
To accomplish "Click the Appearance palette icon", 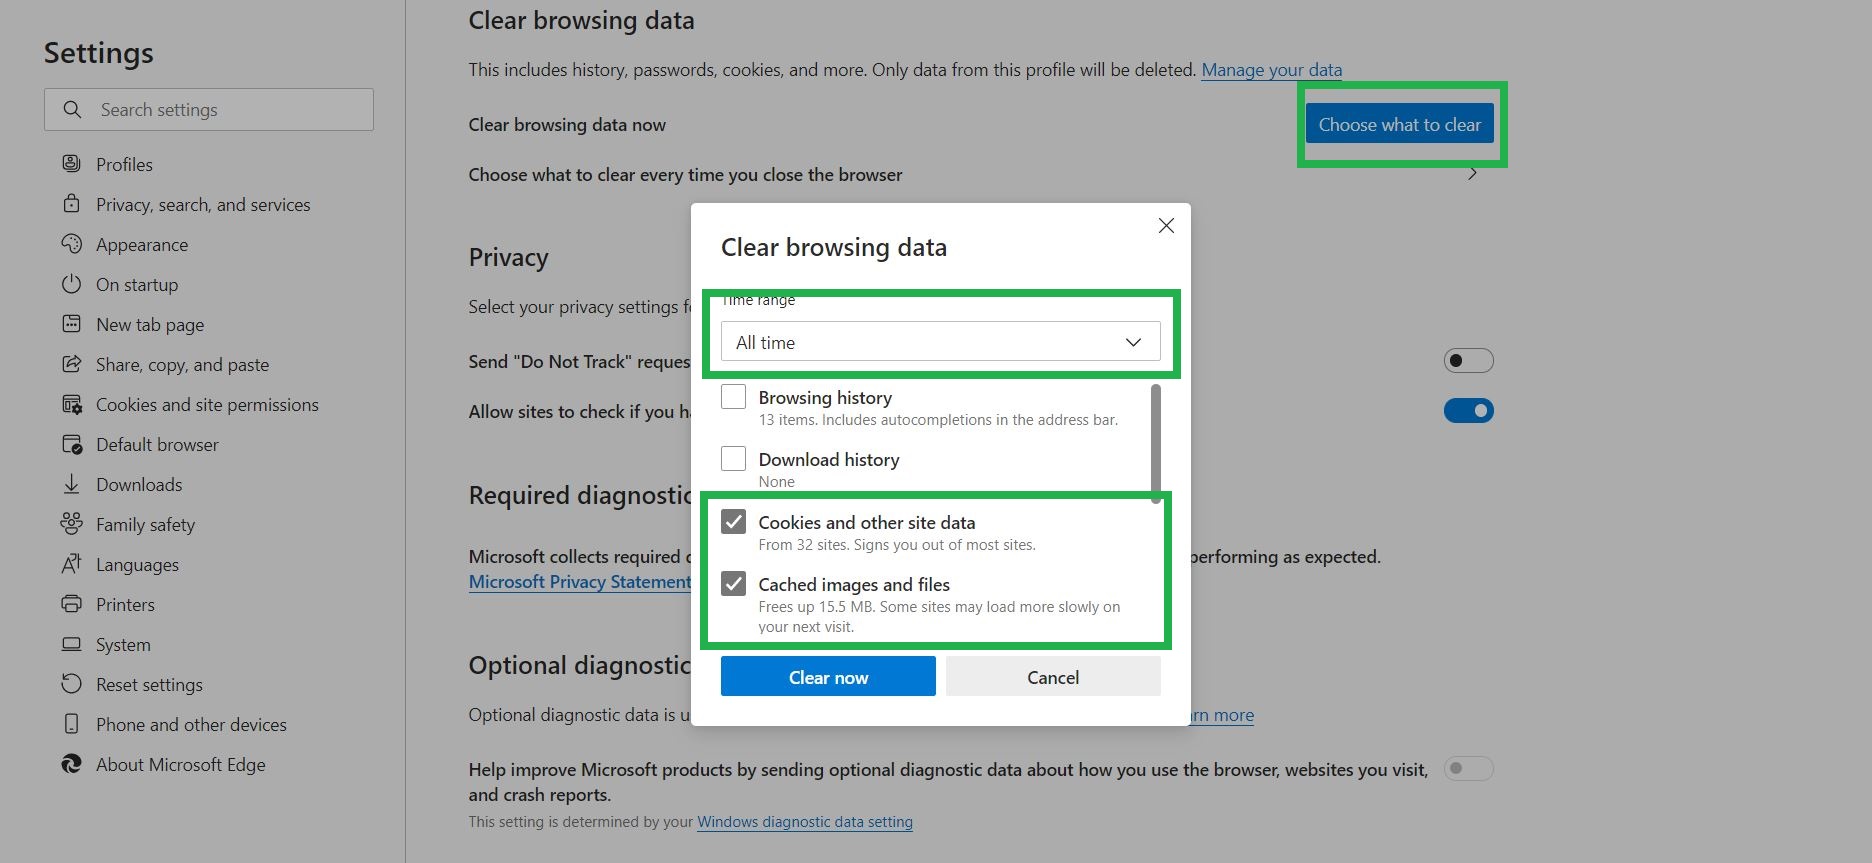I will point(71,244).
